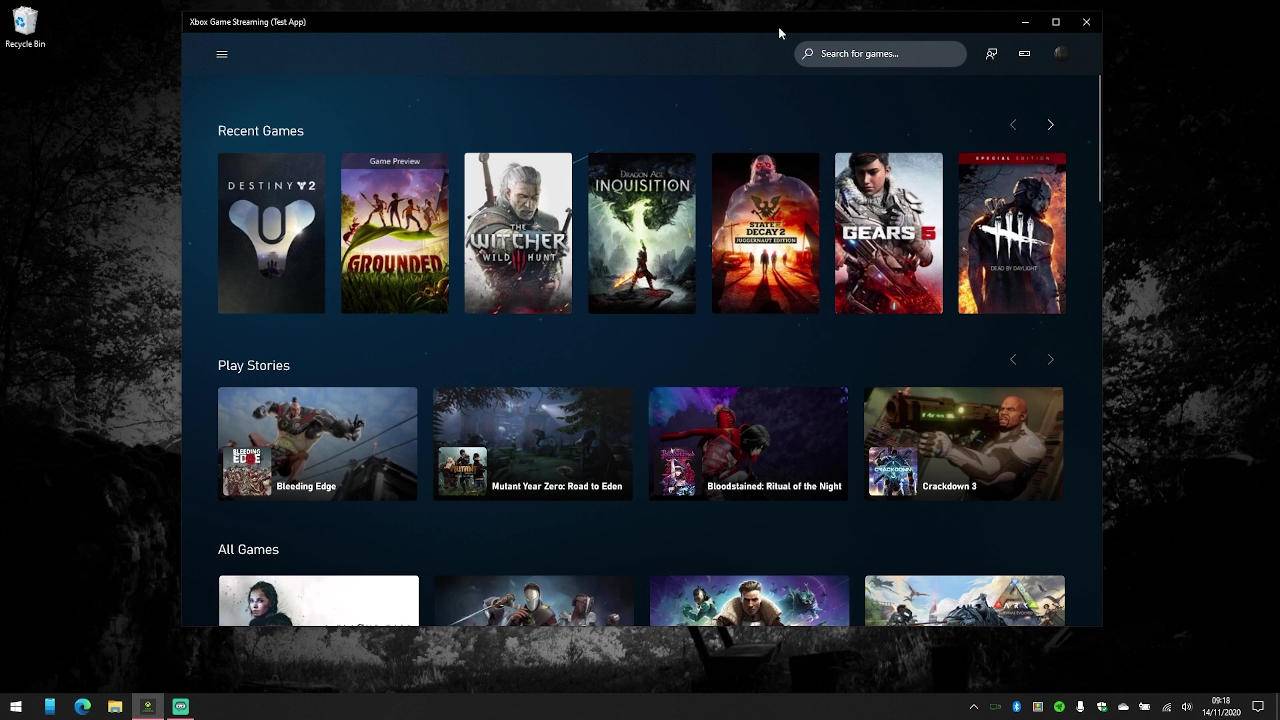Advance Play Stories with right arrow
Viewport: 1280px width, 720px height.
click(1050, 359)
